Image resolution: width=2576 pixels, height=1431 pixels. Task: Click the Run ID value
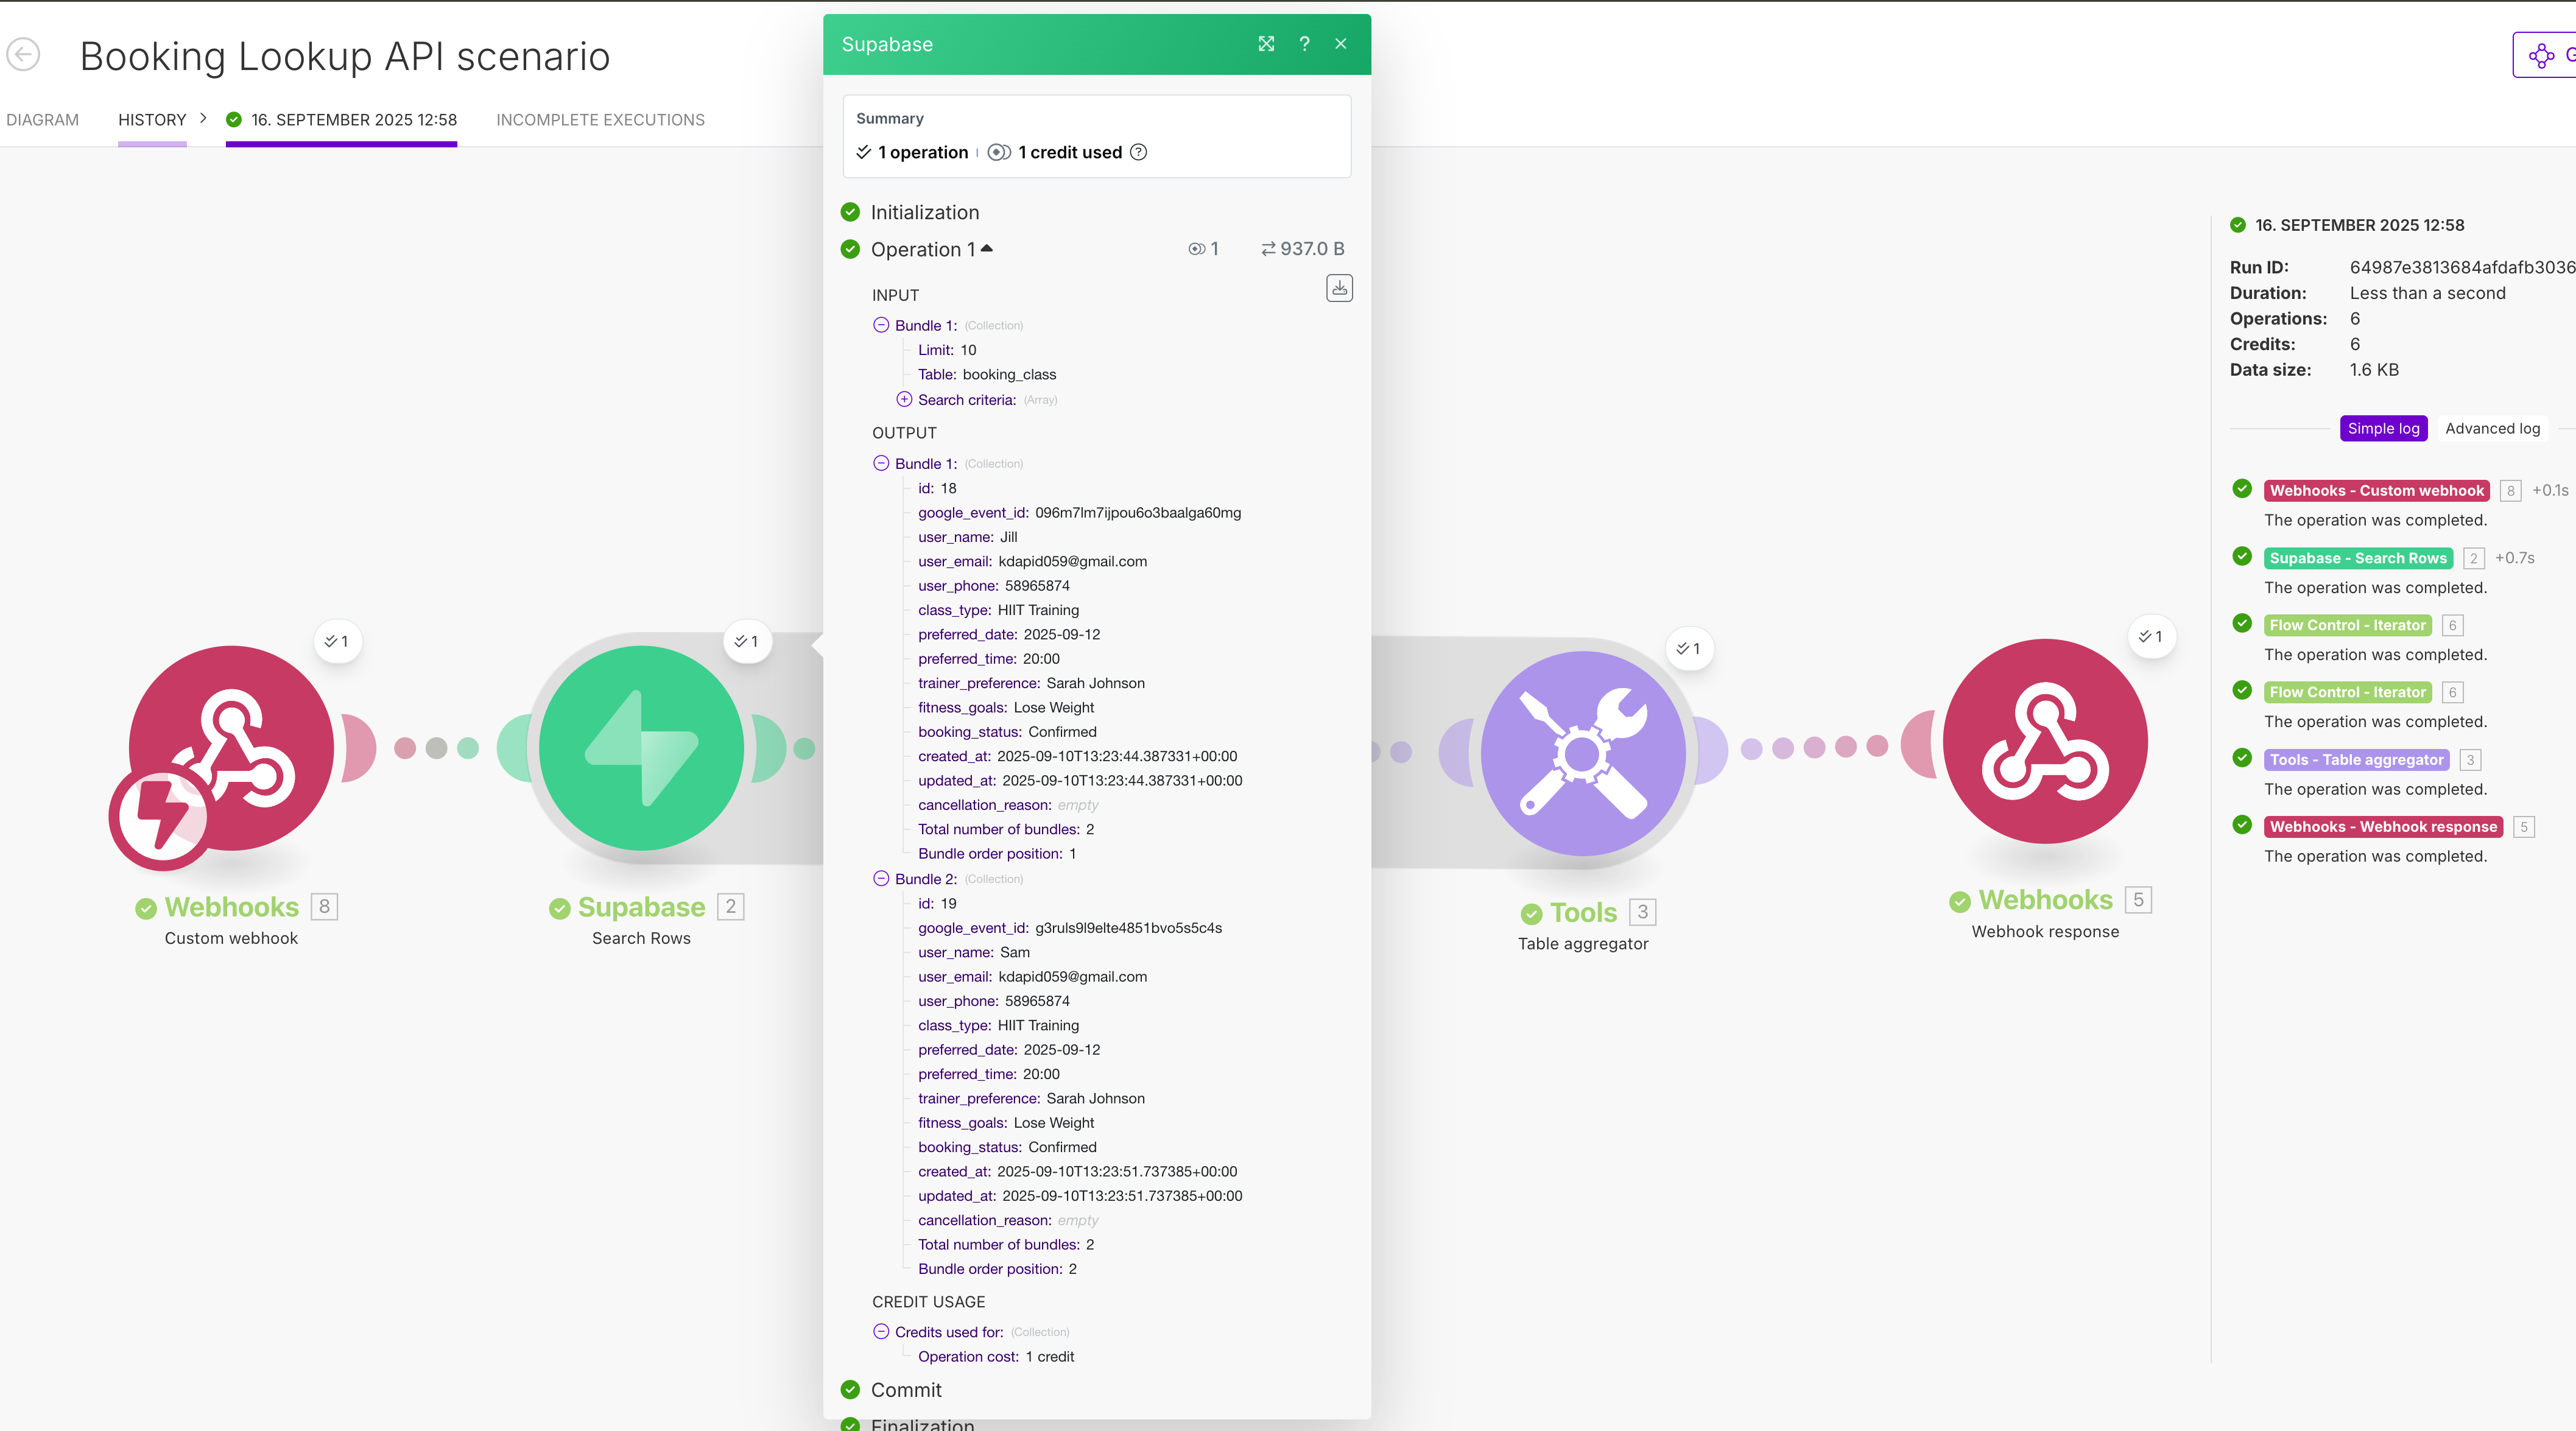(x=2462, y=267)
